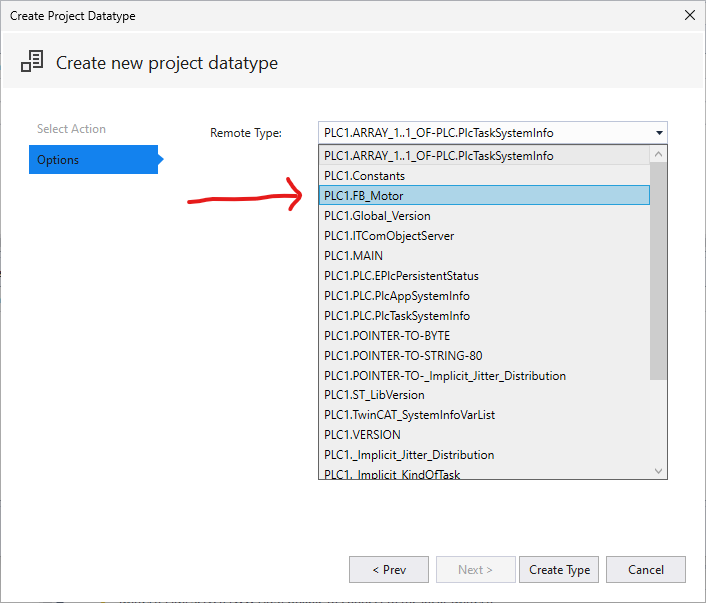Click the list scrollbar up arrow
The image size is (706, 603).
pyautogui.click(x=658, y=154)
